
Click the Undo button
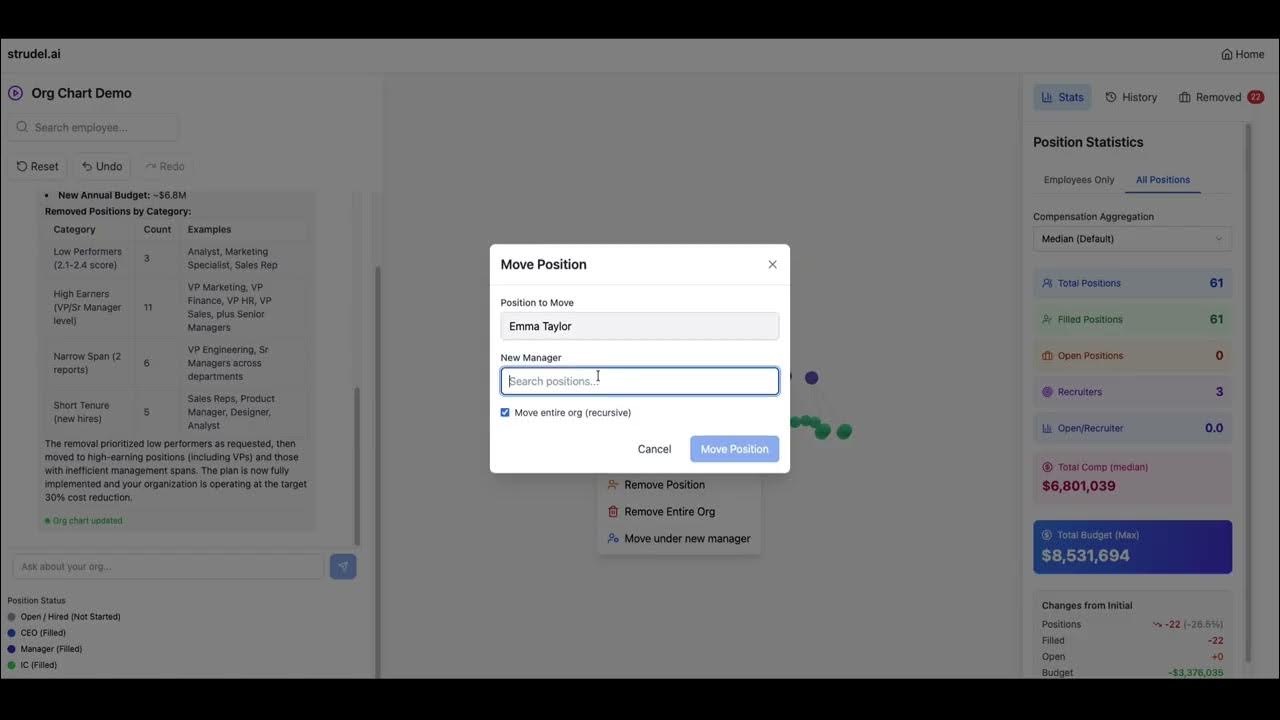[x=102, y=167]
